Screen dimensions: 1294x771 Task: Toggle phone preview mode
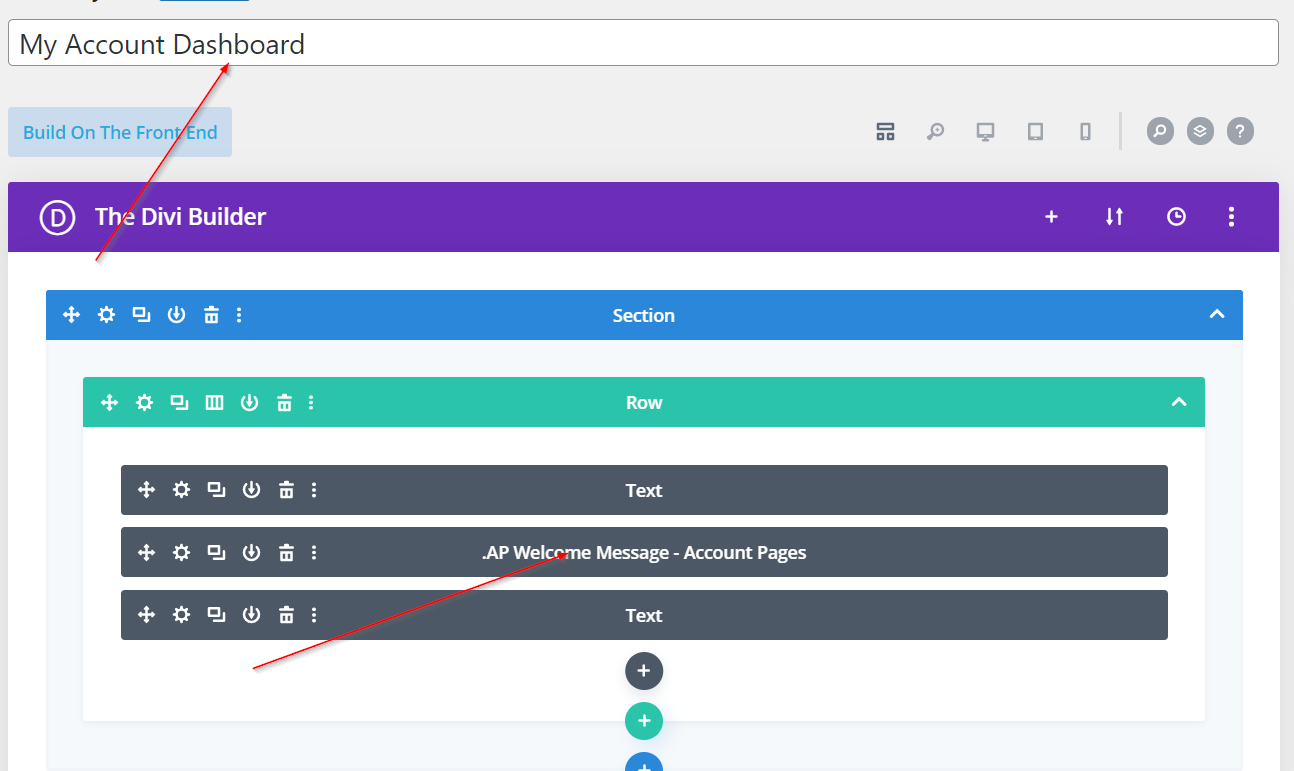click(x=1085, y=132)
